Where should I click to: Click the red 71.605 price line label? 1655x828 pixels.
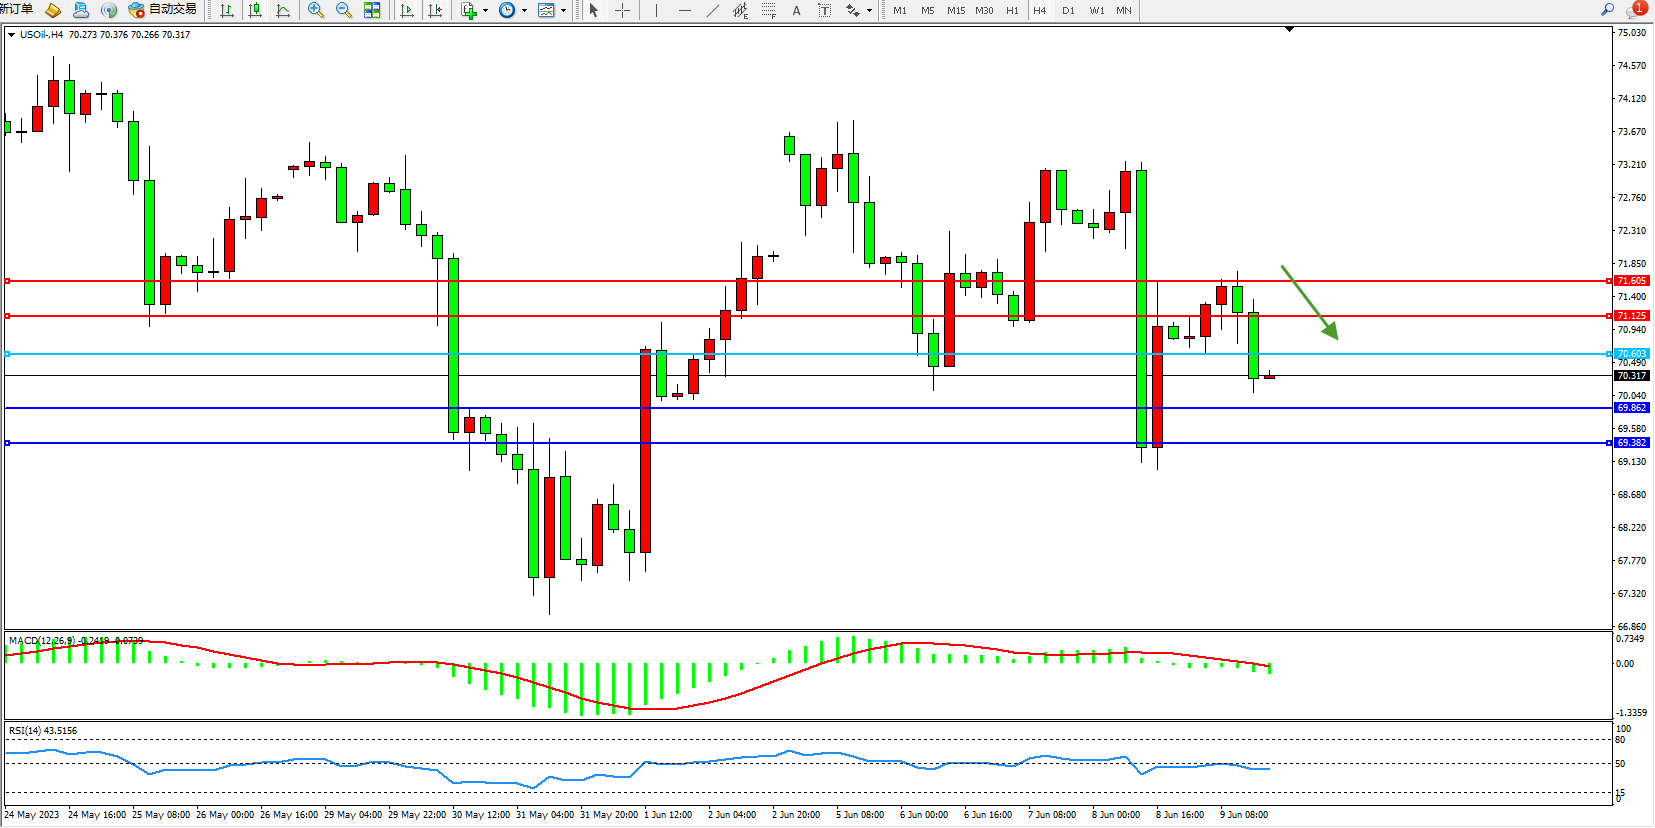click(x=1631, y=281)
